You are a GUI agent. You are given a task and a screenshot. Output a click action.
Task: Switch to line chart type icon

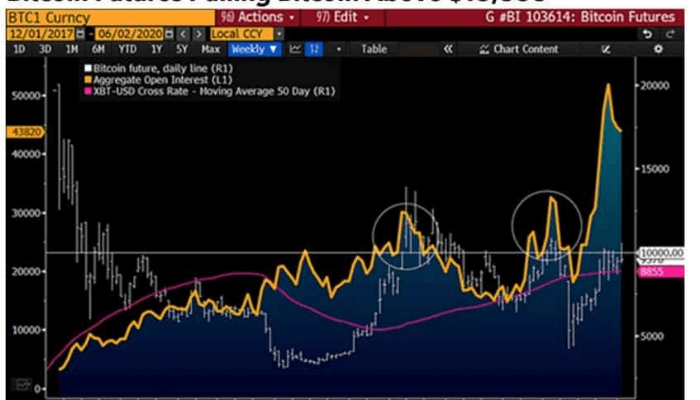(x=295, y=49)
